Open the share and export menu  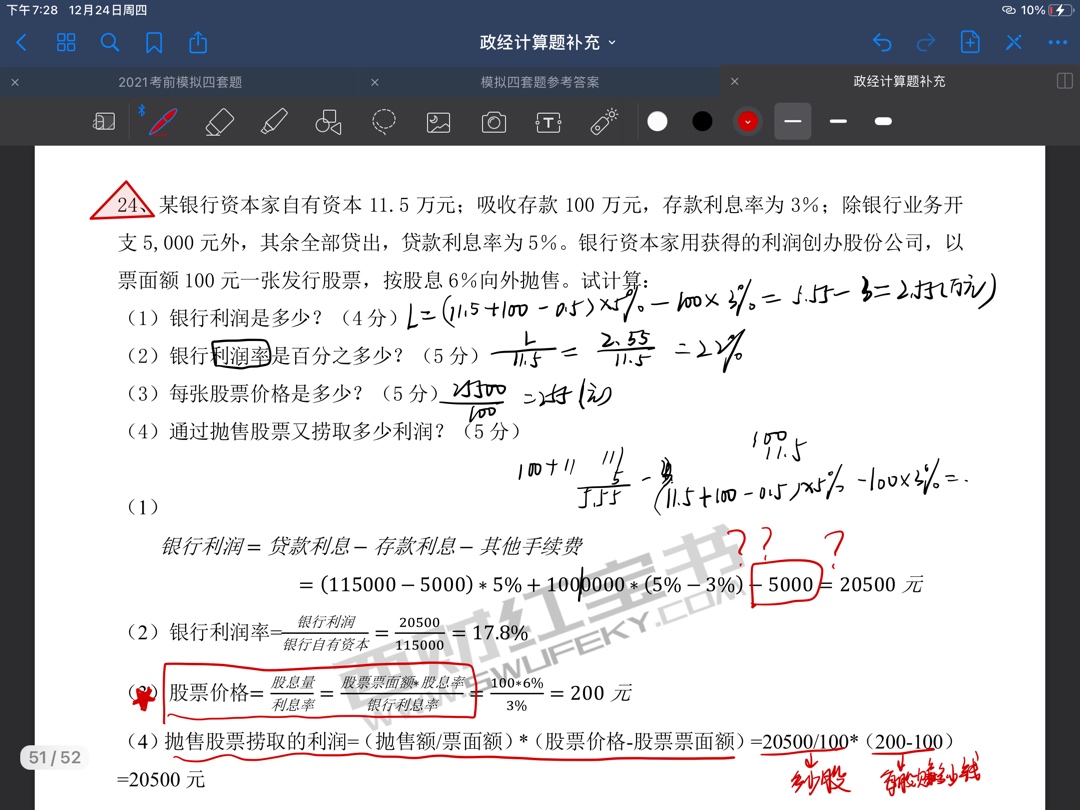pyautogui.click(x=198, y=42)
